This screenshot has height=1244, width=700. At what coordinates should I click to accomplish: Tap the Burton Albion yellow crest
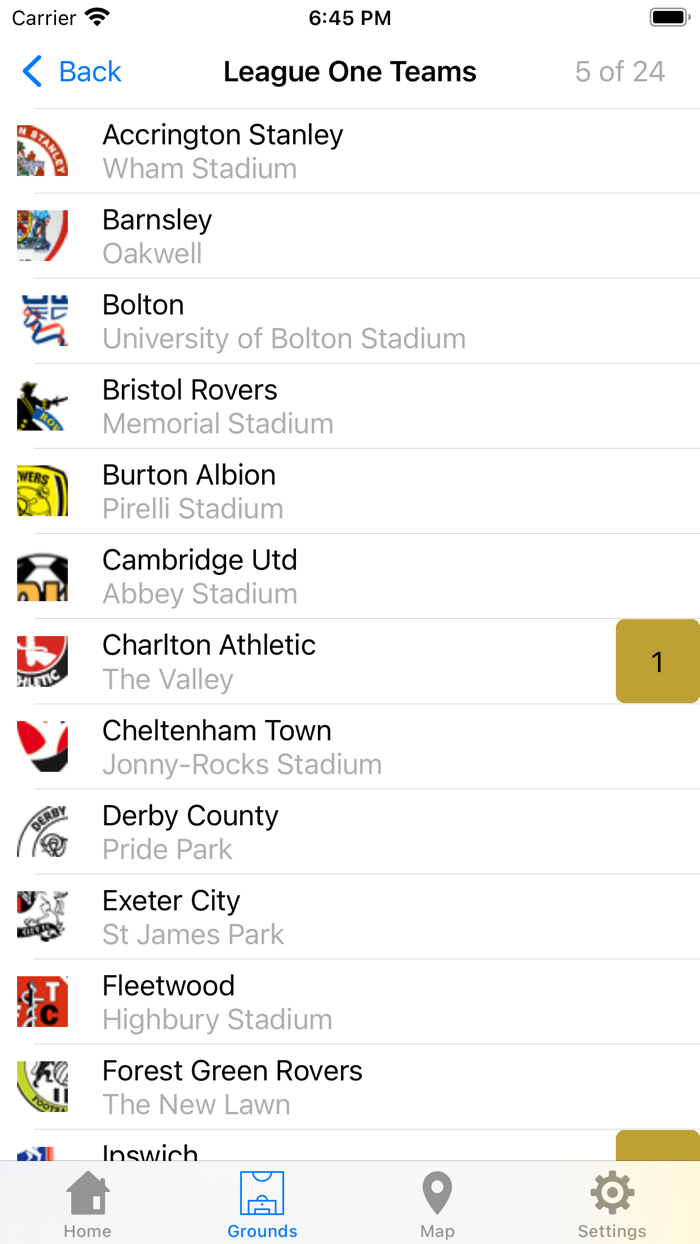[42, 491]
